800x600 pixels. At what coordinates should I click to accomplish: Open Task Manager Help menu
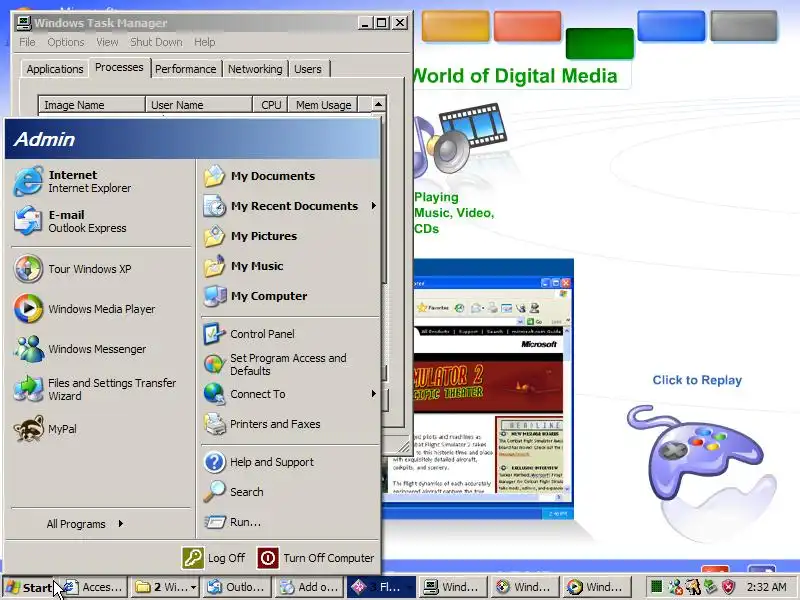pyautogui.click(x=205, y=42)
